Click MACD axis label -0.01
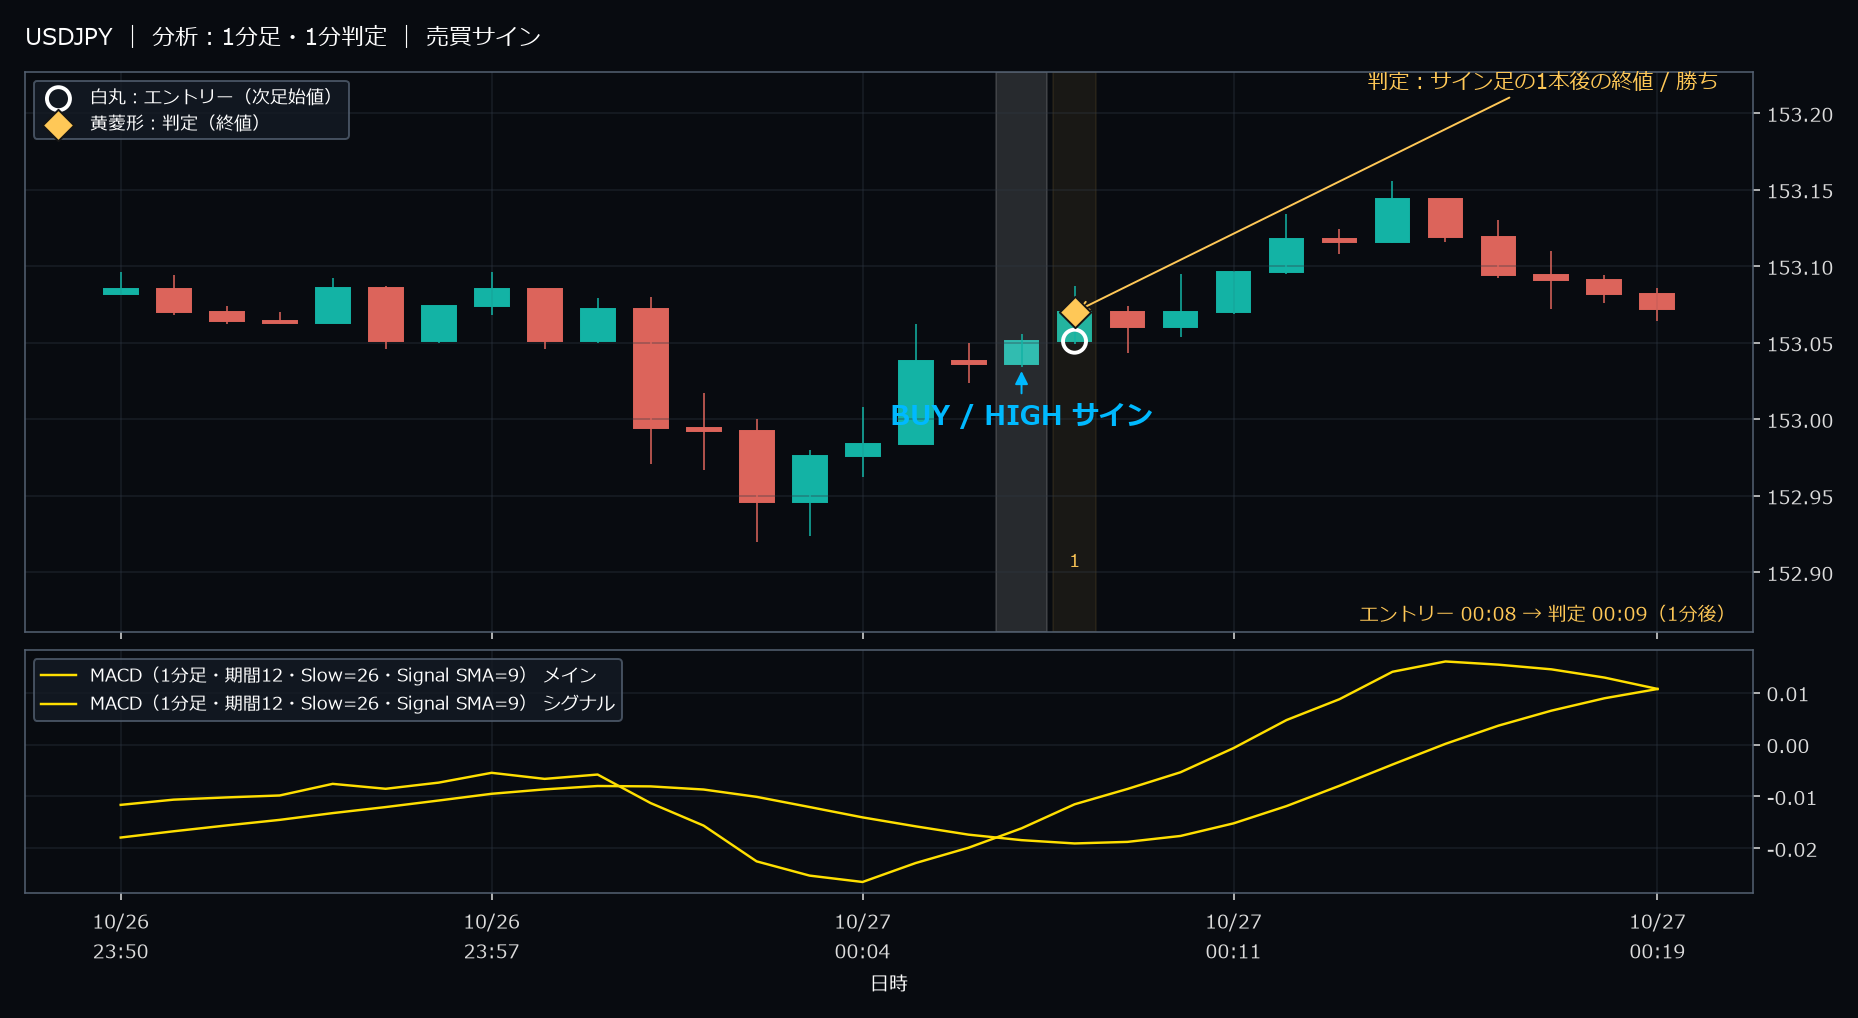Image resolution: width=1858 pixels, height=1018 pixels. [x=1791, y=798]
